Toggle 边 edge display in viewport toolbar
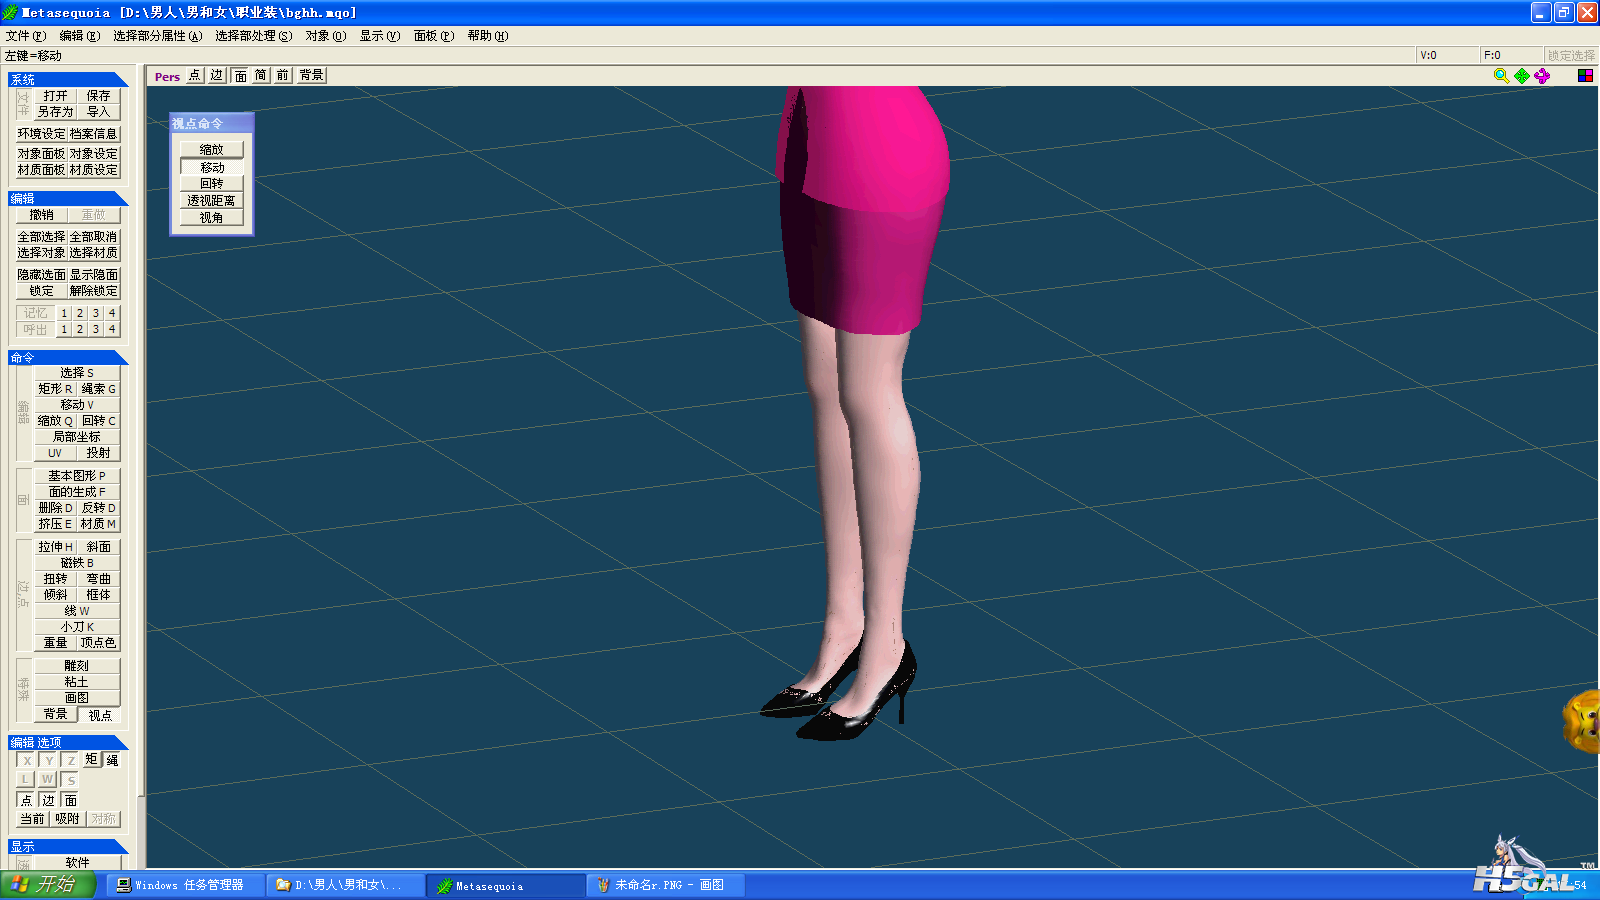Viewport: 1600px width, 900px height. click(216, 75)
